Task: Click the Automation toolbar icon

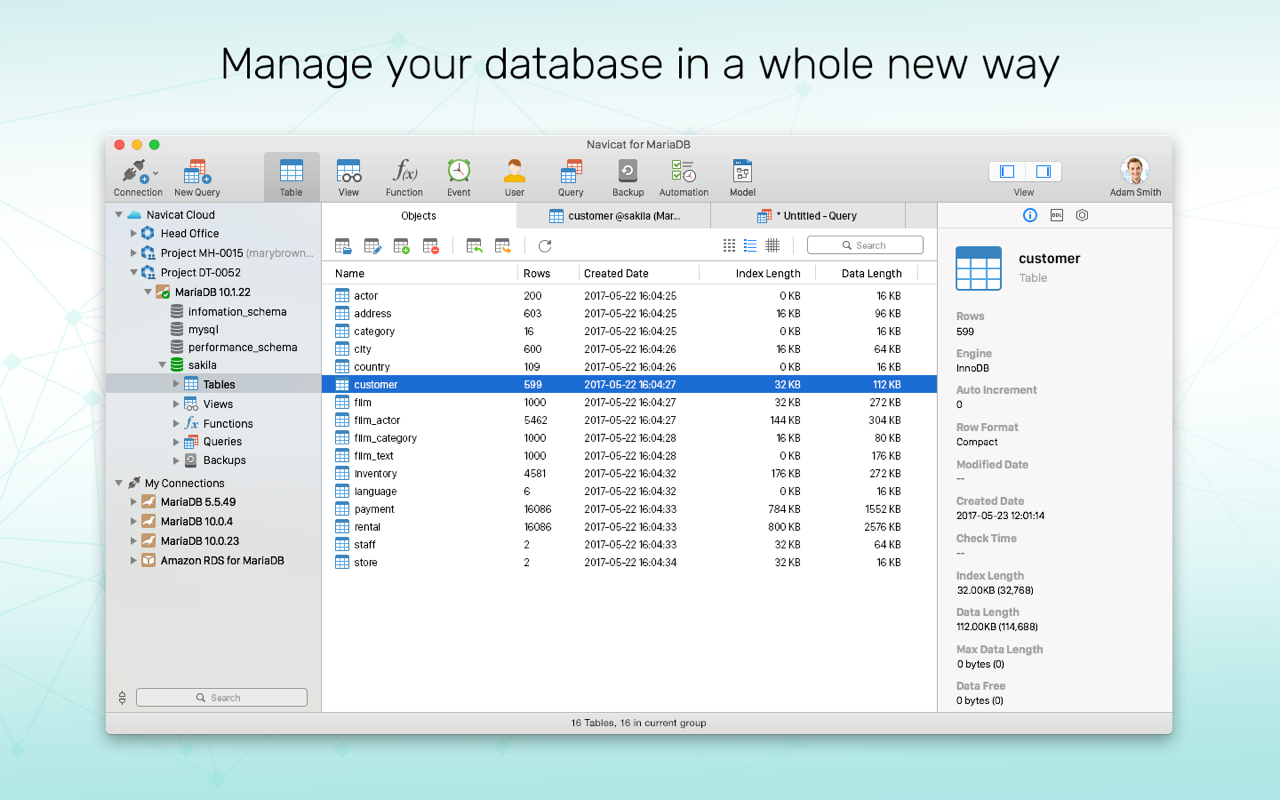Action: (x=684, y=171)
